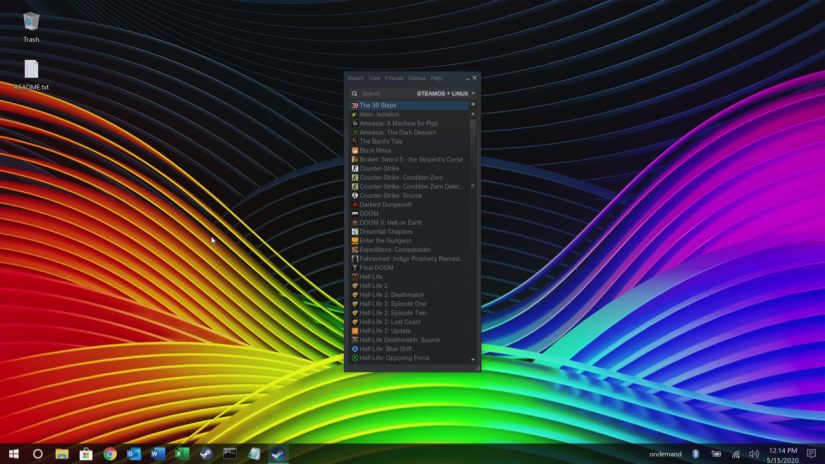Viewport: 825px width, 464px height.
Task: Choose Darkest Dungeon from the game list
Action: tap(384, 204)
